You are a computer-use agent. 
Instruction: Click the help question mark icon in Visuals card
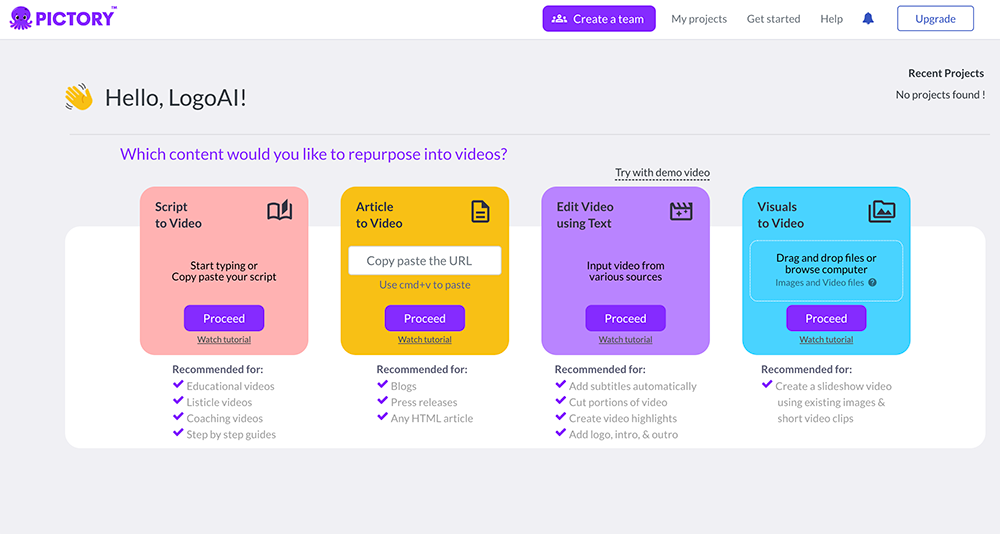tap(872, 283)
